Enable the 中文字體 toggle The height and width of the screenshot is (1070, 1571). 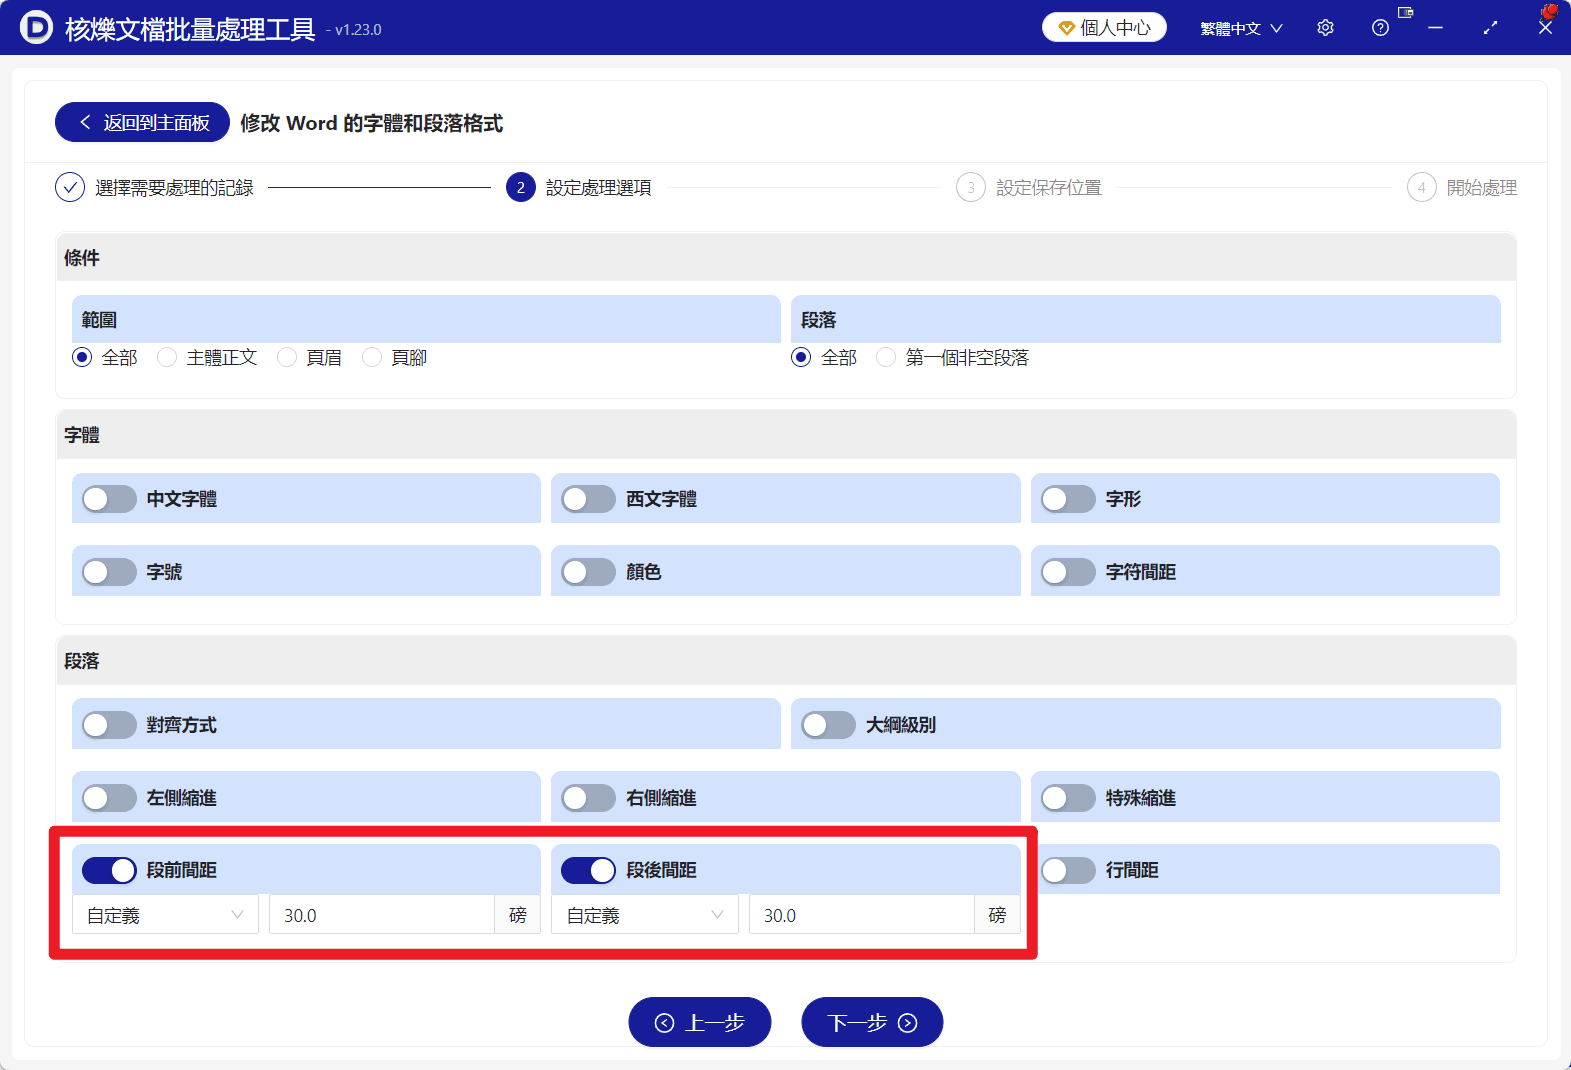coord(109,499)
